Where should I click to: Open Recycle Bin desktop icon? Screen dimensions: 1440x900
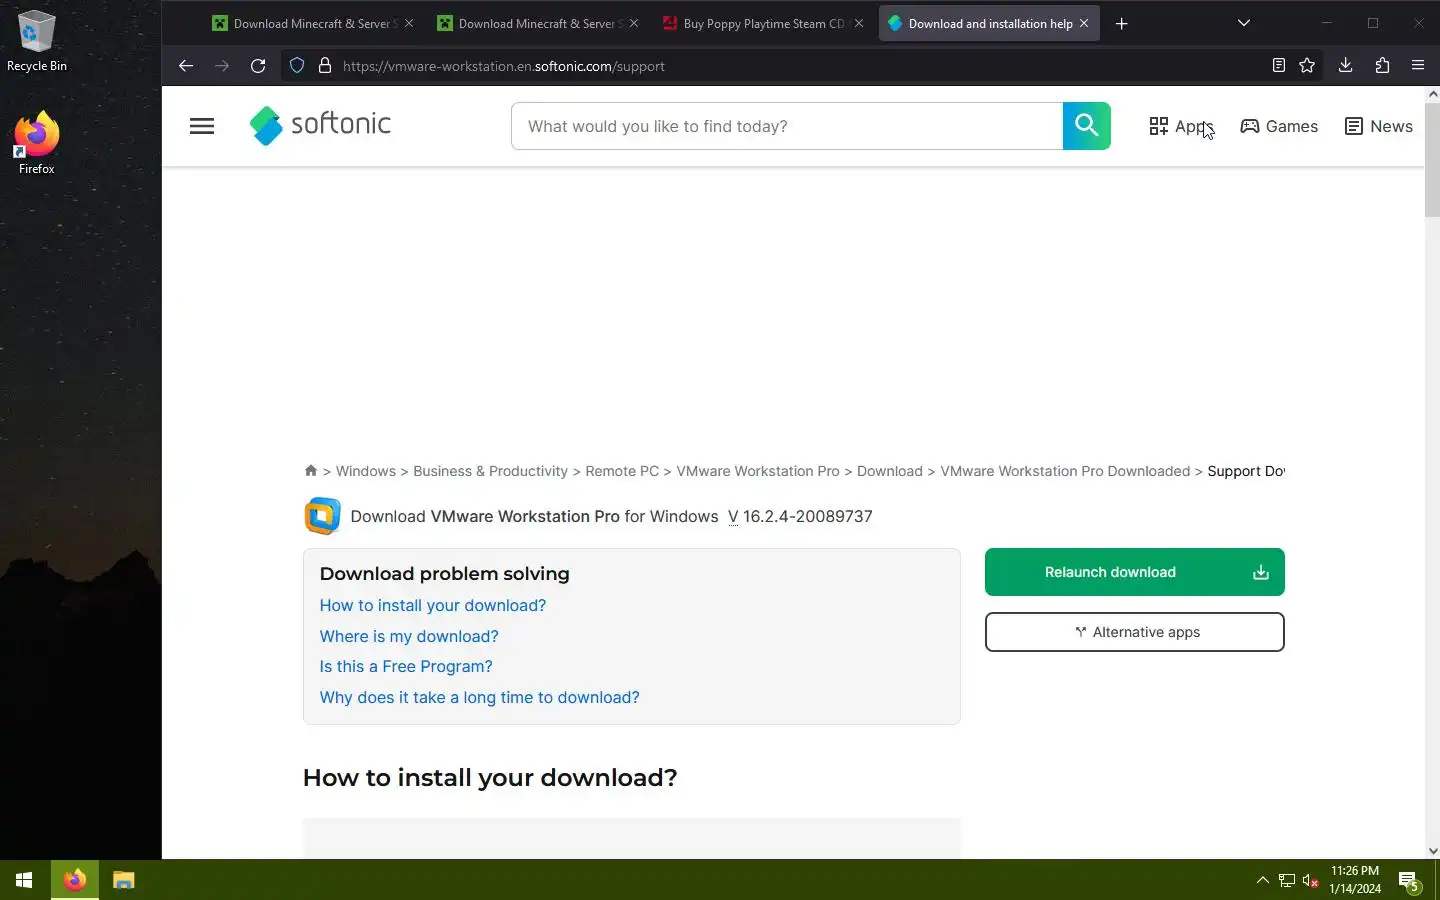coord(37,41)
